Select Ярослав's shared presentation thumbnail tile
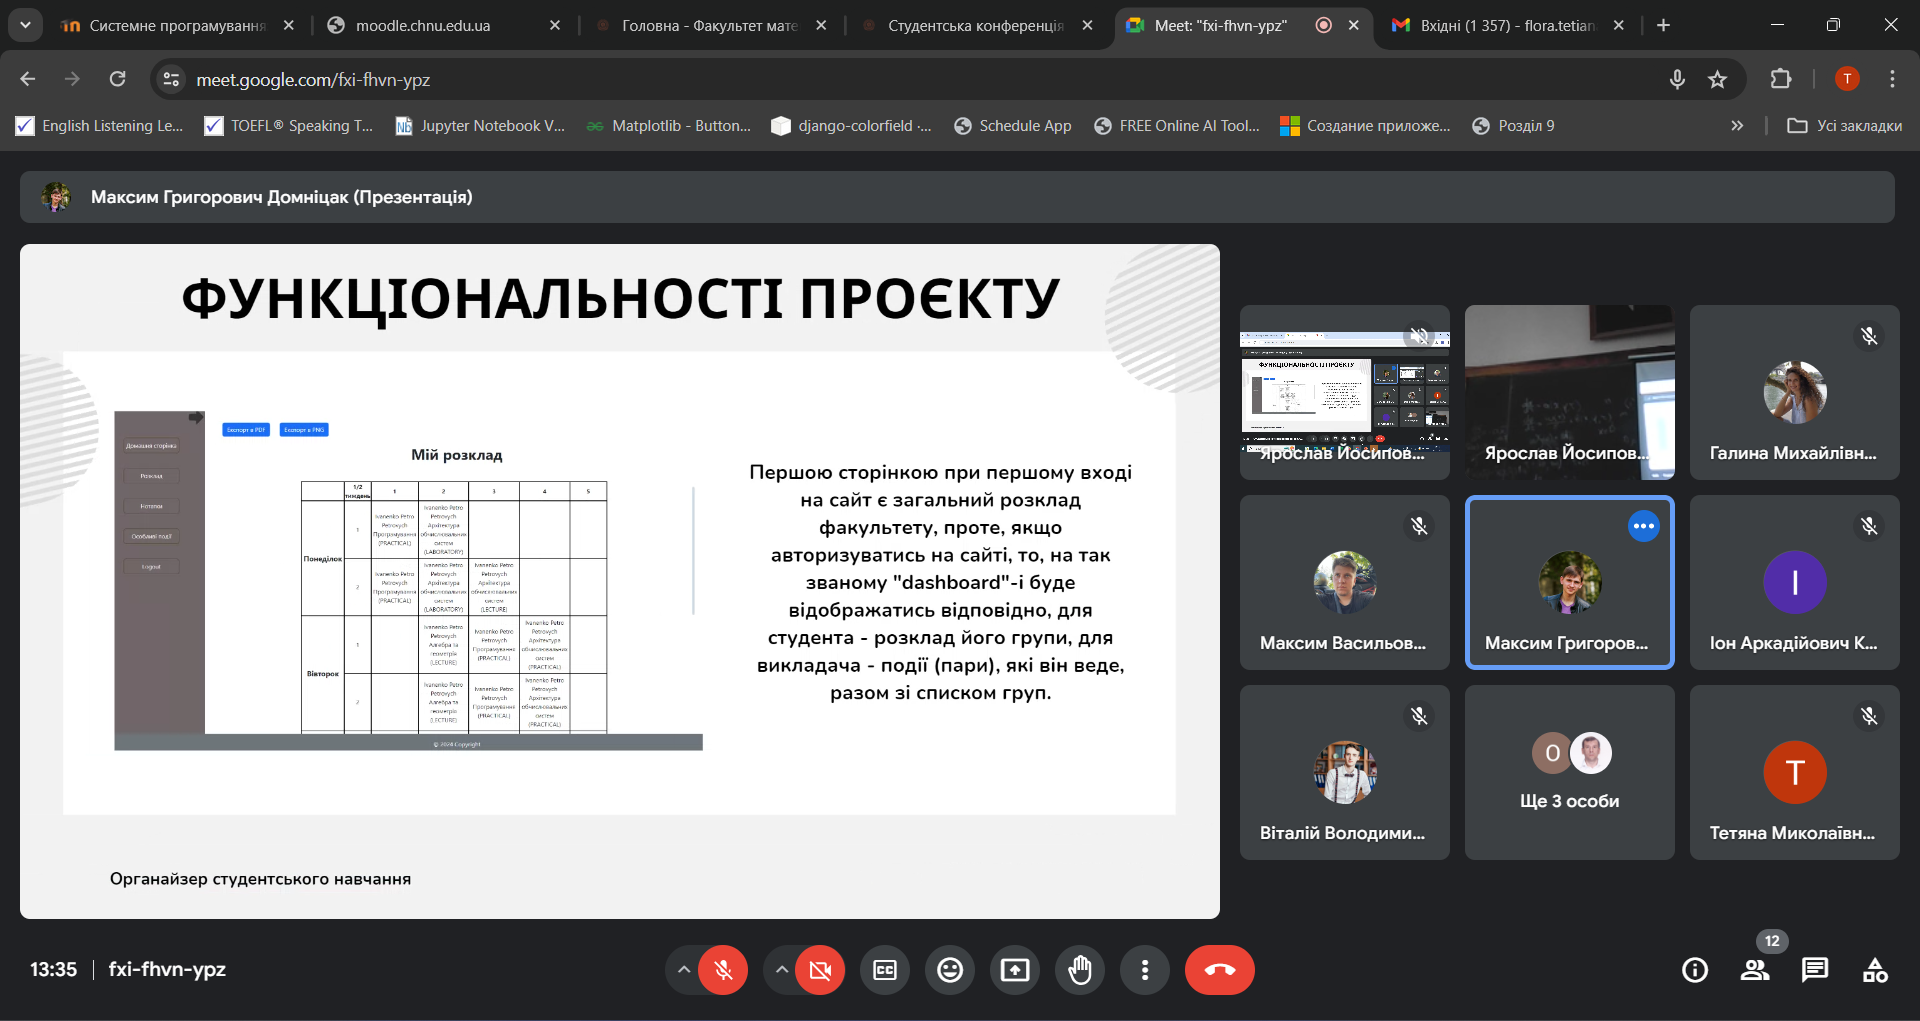The image size is (1920, 1021). pos(1345,392)
